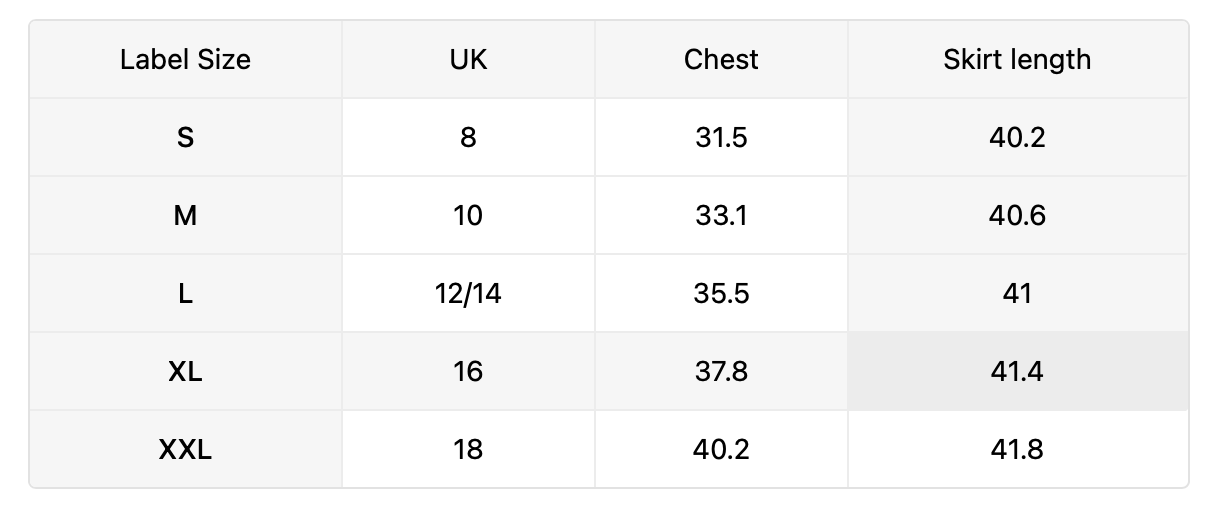The width and height of the screenshot is (1210, 508).
Task: Select the highlighted 41.4 skirt length cell
Action: (x=1018, y=371)
